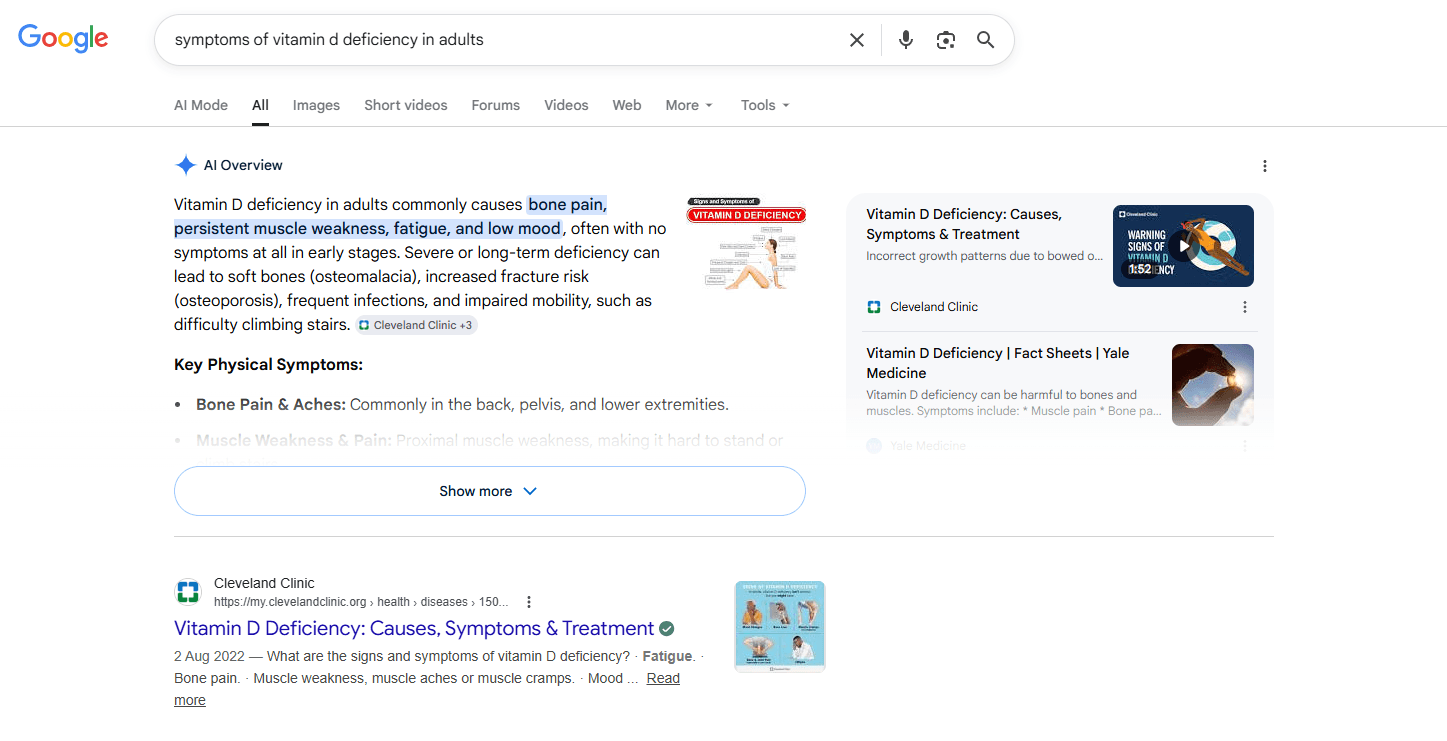The width and height of the screenshot is (1447, 741).
Task: Open Vitamin D Deficiency: Causes, Symptoms card title
Action: click(964, 224)
